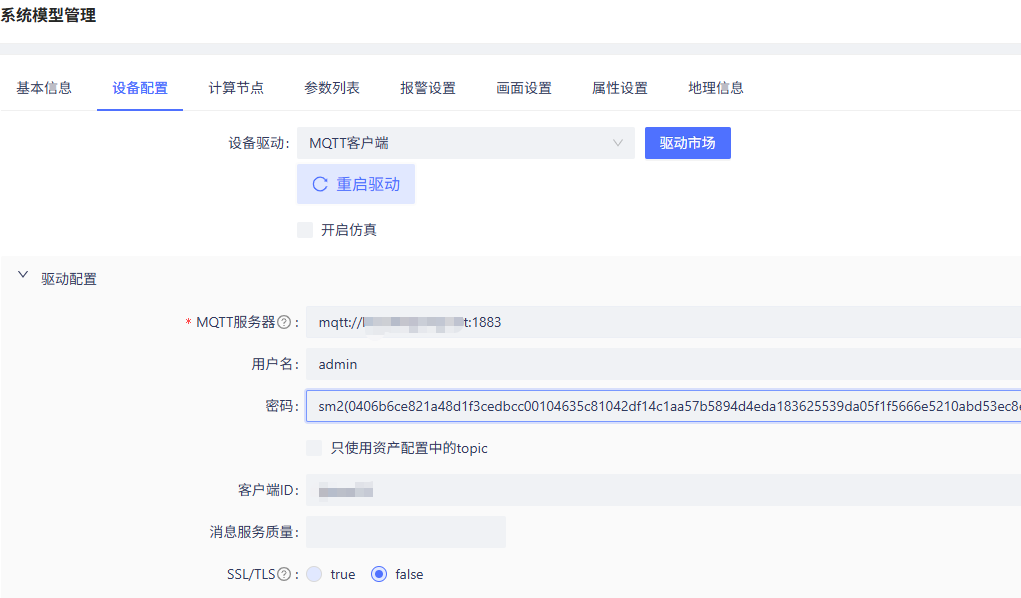Viewport: 1021px width, 598px height.
Task: Switch to the 计算节点 tab
Action: pyautogui.click(x=236, y=88)
